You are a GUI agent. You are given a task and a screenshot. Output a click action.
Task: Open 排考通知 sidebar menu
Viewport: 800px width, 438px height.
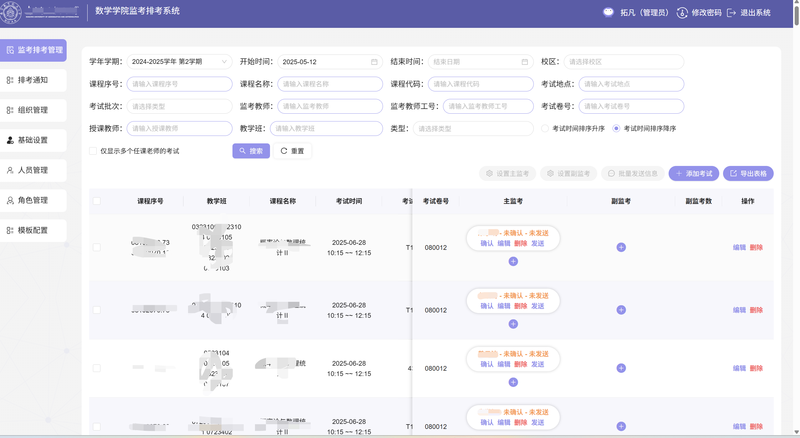pos(33,80)
